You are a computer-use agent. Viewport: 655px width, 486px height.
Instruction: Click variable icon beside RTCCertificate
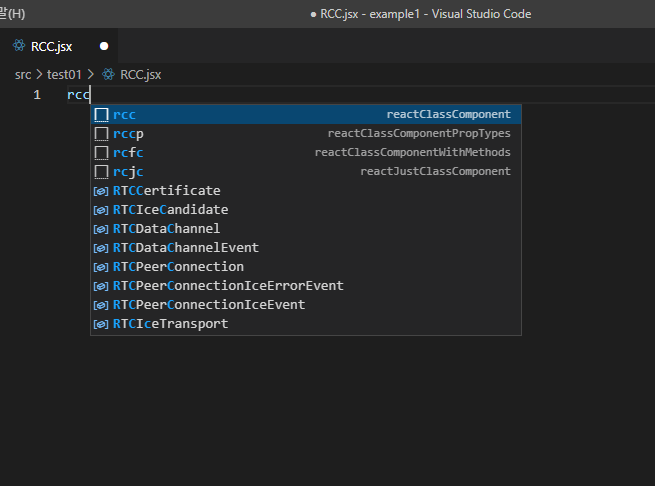(x=101, y=191)
